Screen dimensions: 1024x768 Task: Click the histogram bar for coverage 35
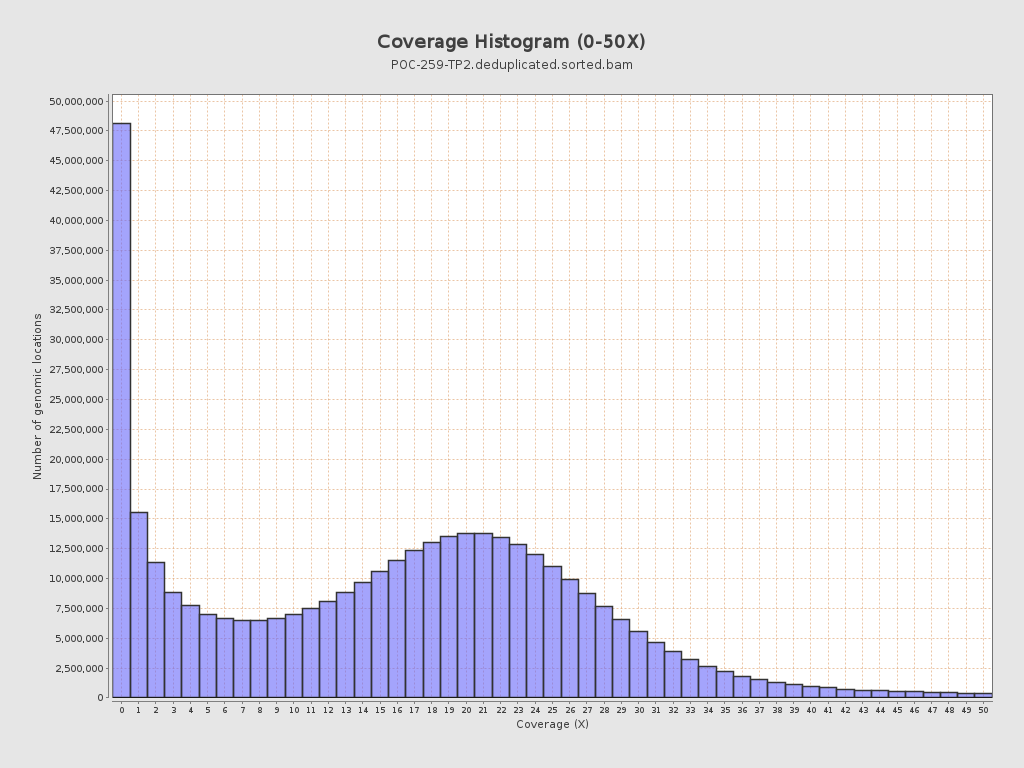pos(725,685)
